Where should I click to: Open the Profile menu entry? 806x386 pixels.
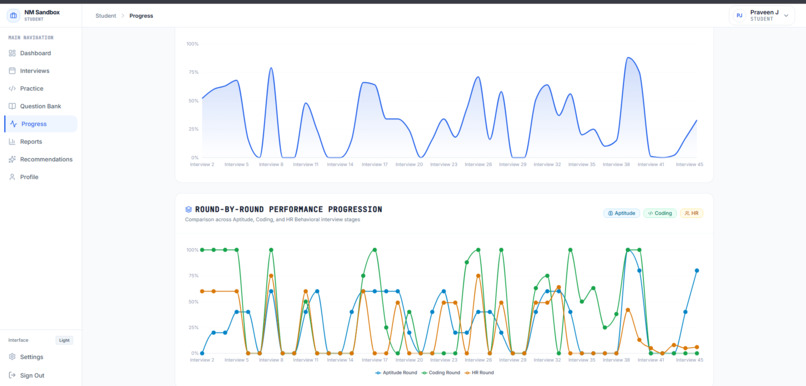point(41,177)
